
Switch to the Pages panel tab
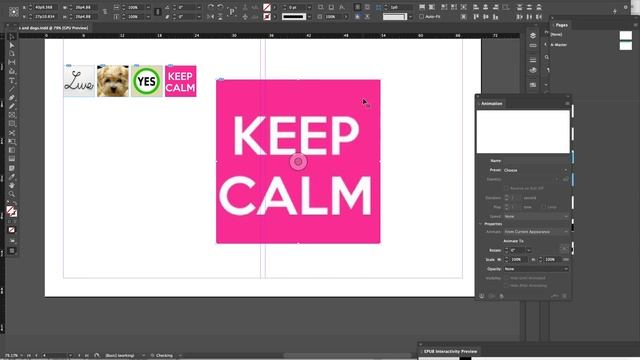(x=562, y=25)
